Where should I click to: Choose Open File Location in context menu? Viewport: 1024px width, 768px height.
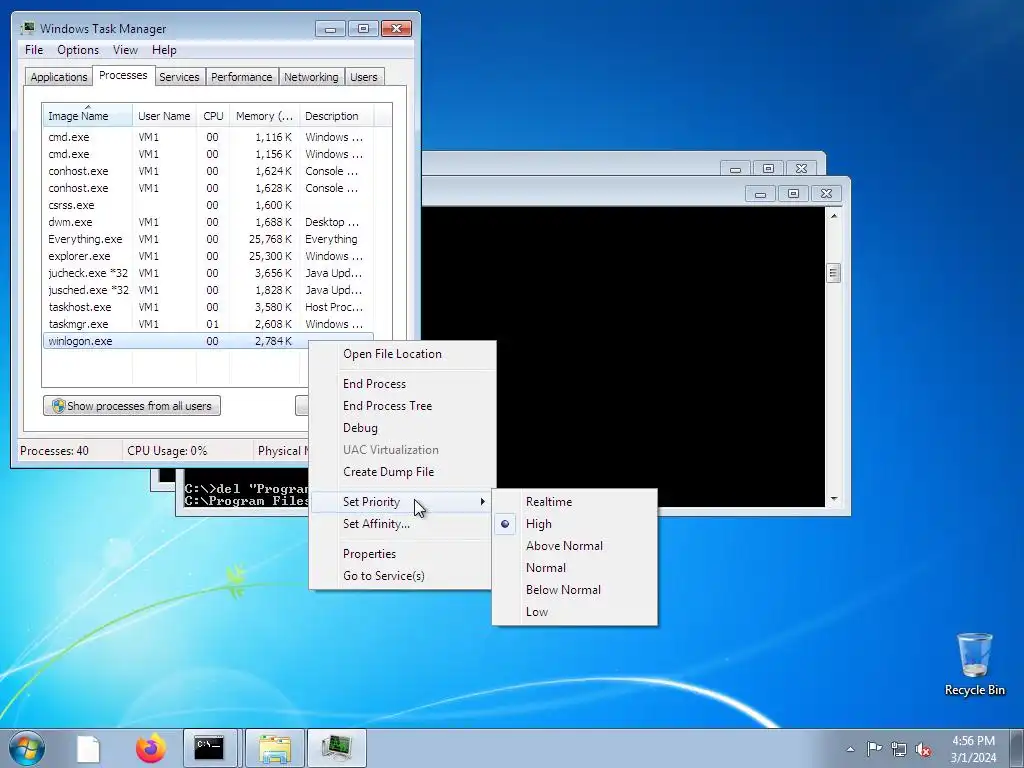[401, 354]
